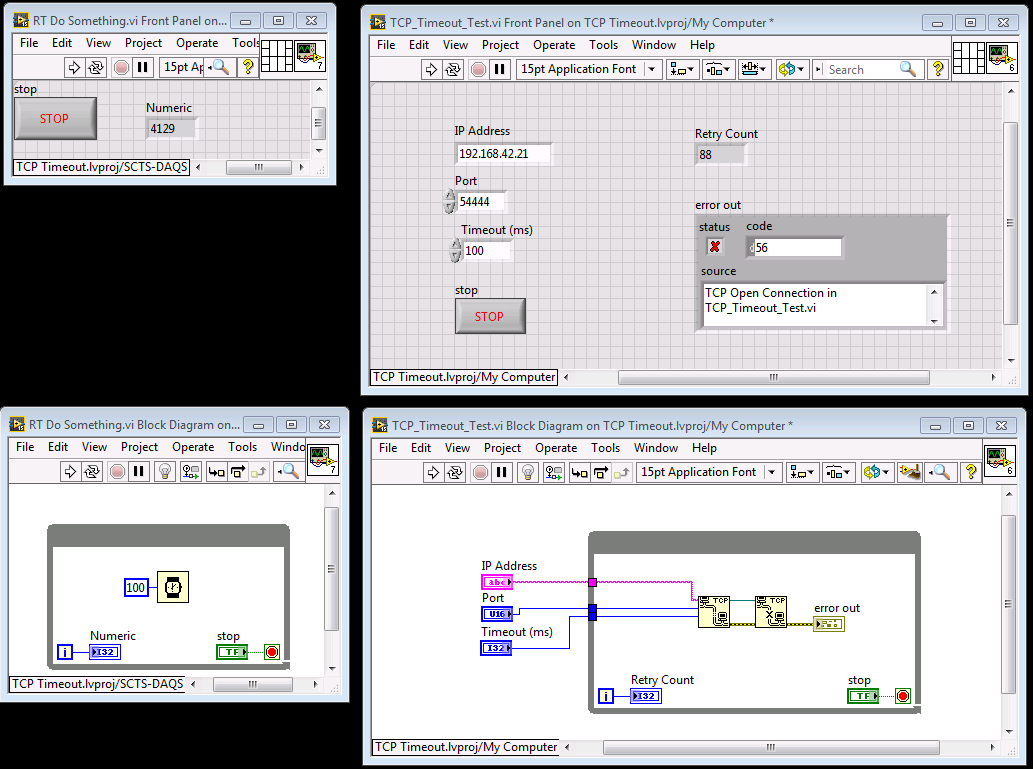Click Retry Count I32 terminal in TCP diagram
Image resolution: width=1033 pixels, height=769 pixels.
pyautogui.click(x=646, y=696)
